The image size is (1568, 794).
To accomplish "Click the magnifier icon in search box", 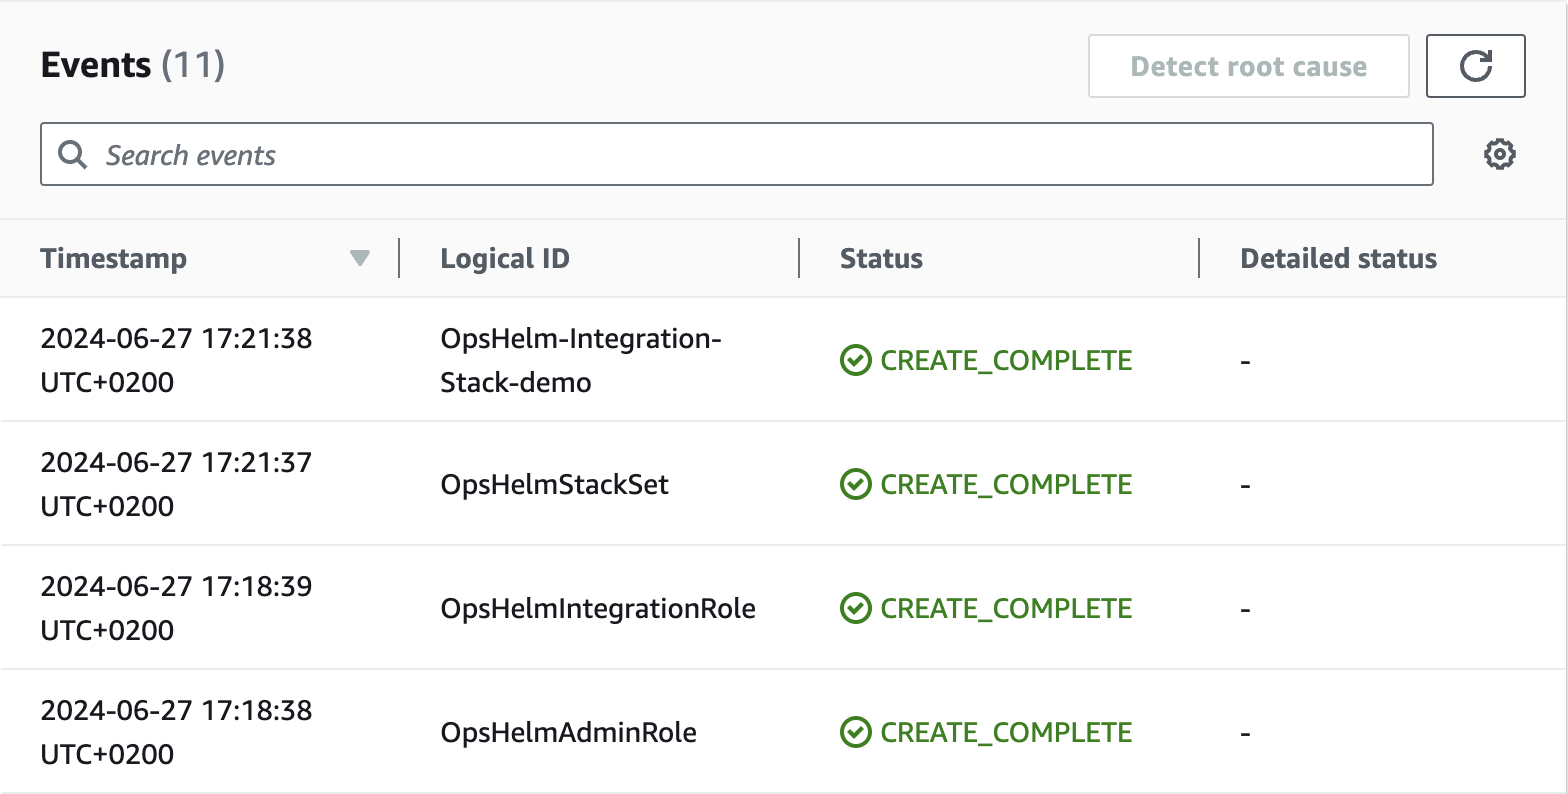I will click(72, 155).
